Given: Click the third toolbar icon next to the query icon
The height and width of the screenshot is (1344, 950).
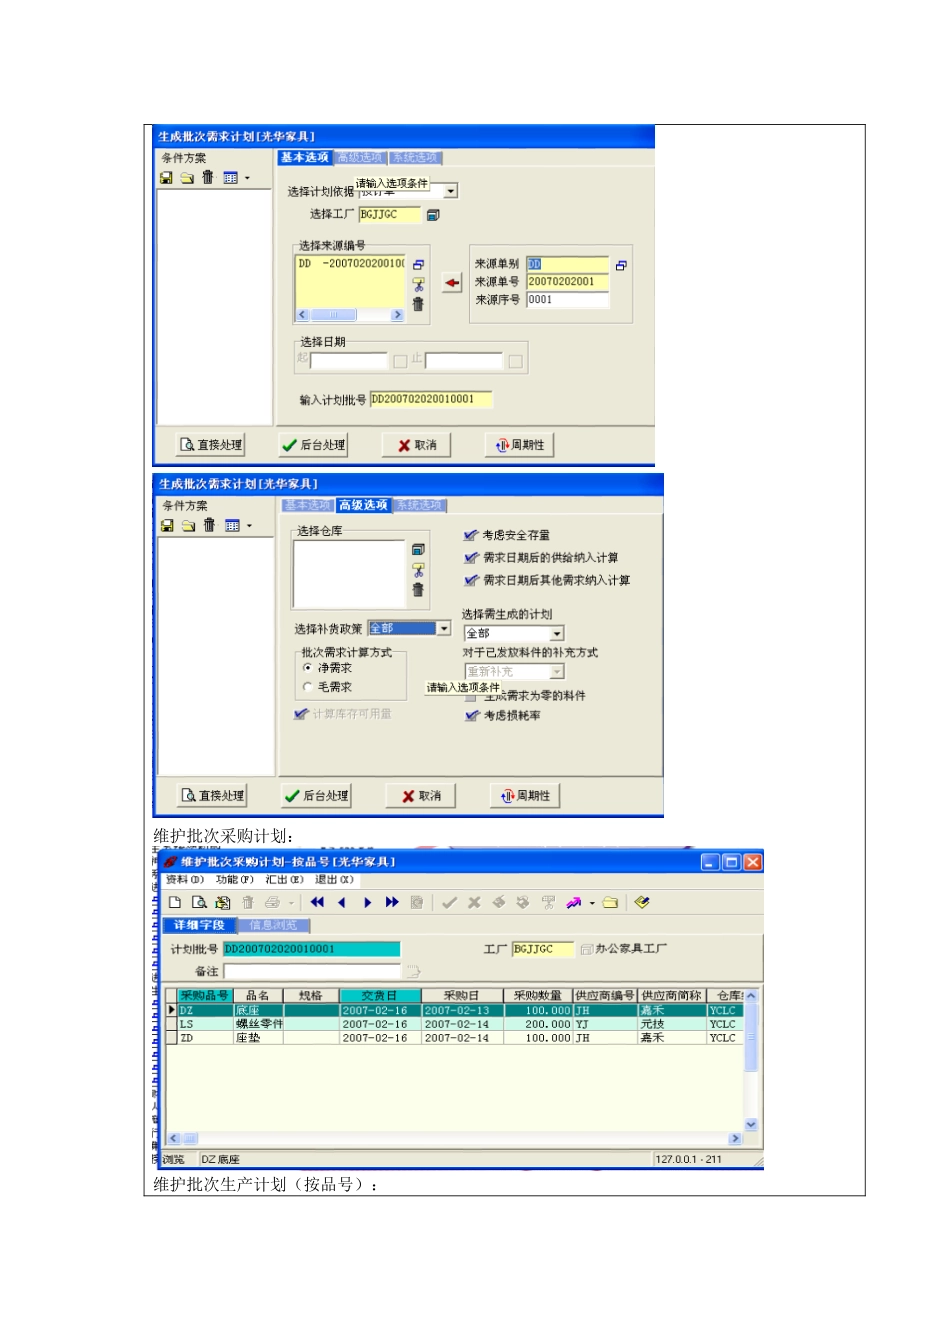Looking at the screenshot, I should [x=223, y=902].
